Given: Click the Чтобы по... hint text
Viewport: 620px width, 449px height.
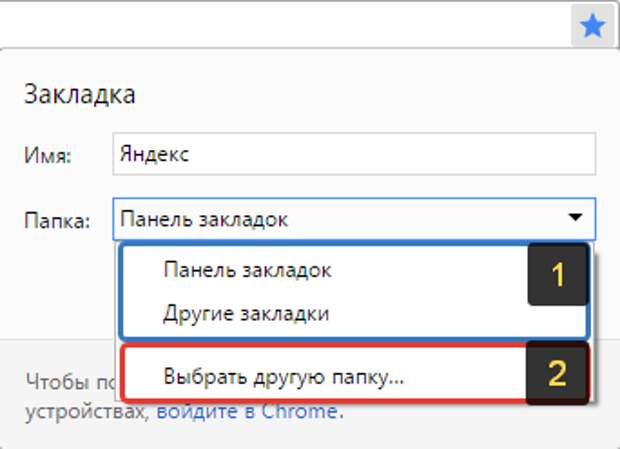Looking at the screenshot, I should (68, 379).
